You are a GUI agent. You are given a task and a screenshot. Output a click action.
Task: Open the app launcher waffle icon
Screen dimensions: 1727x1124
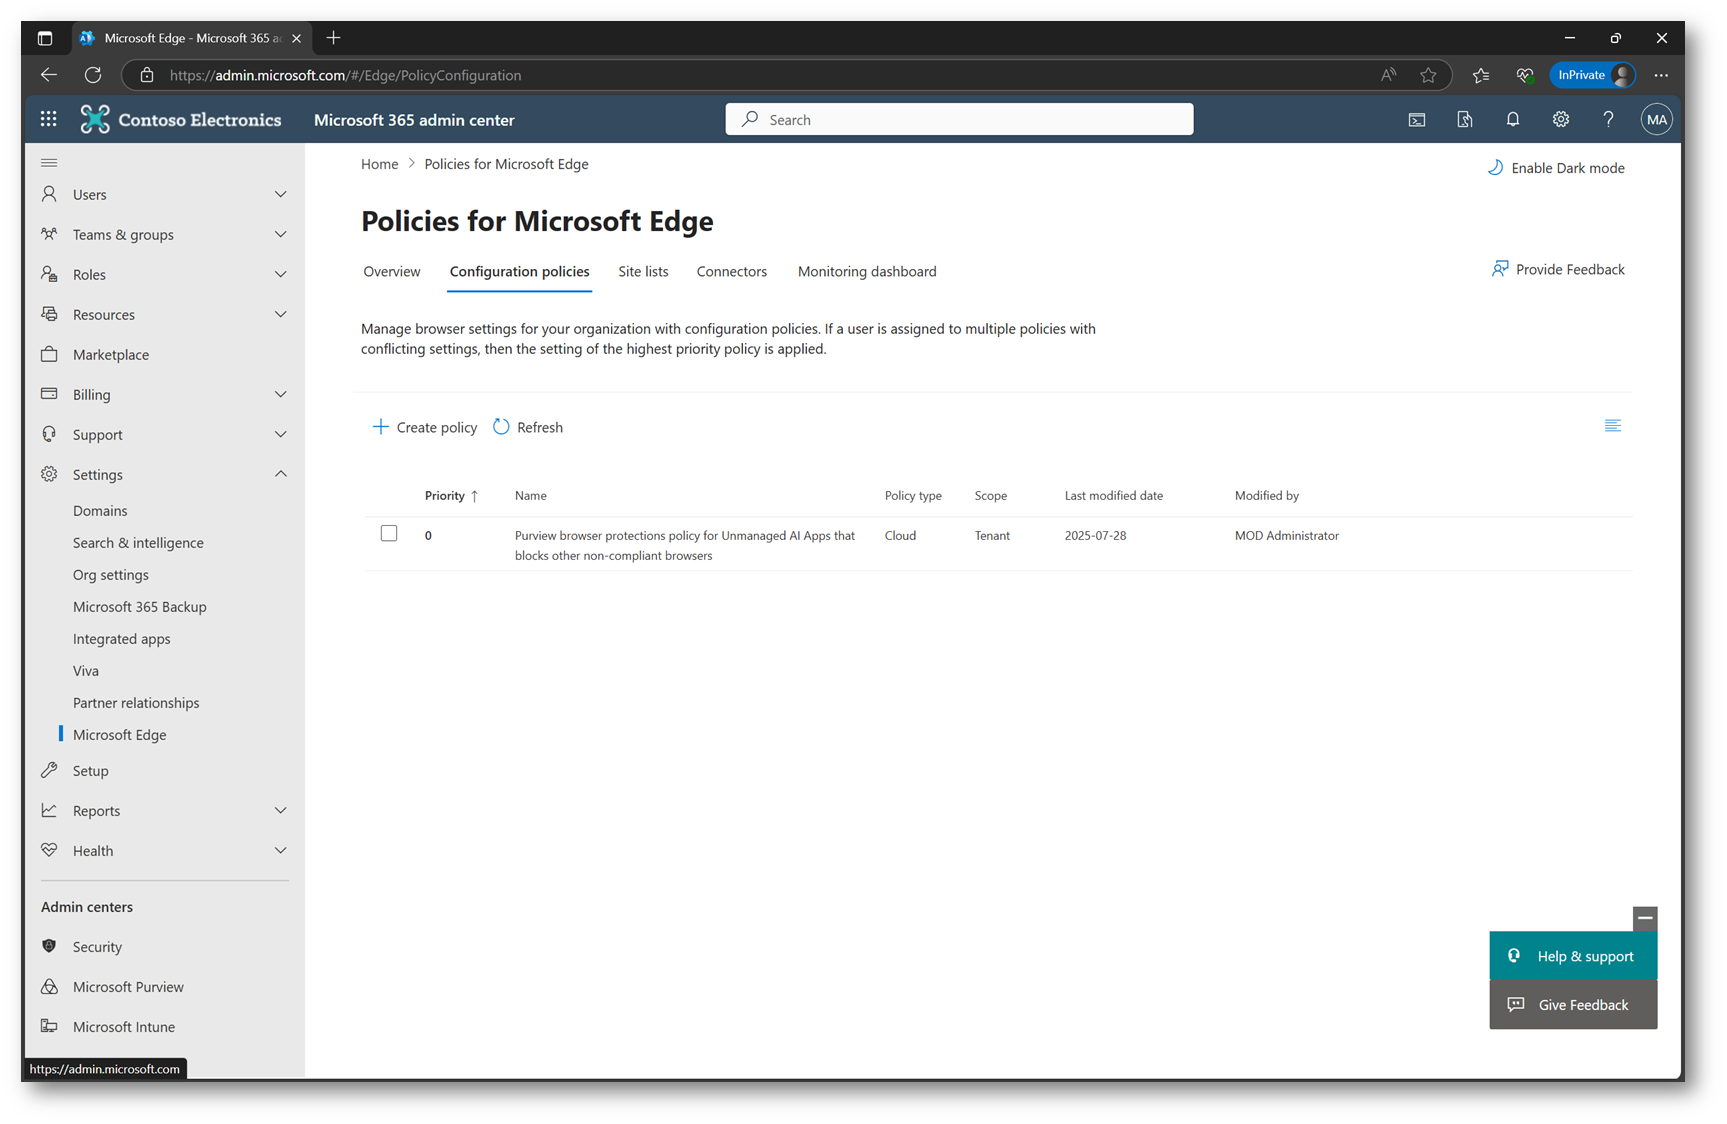pyautogui.click(x=48, y=119)
